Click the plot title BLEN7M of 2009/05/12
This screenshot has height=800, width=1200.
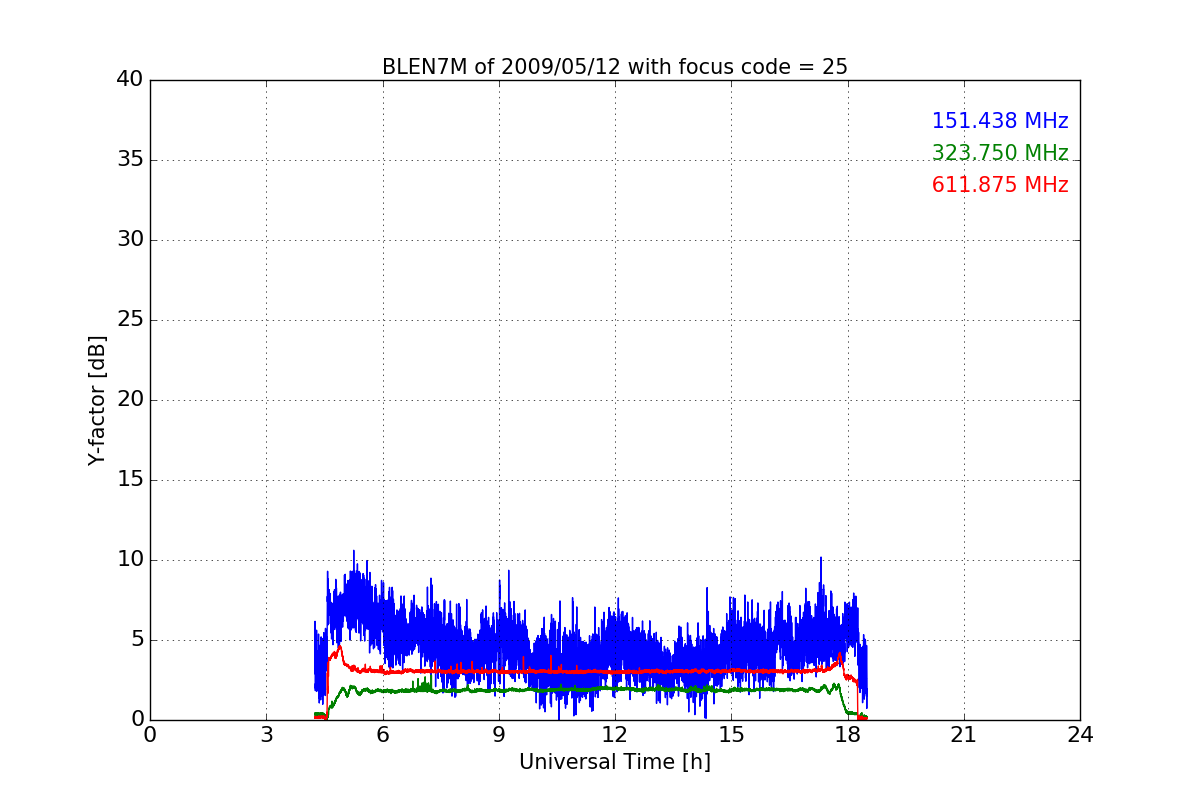[x=614, y=67]
